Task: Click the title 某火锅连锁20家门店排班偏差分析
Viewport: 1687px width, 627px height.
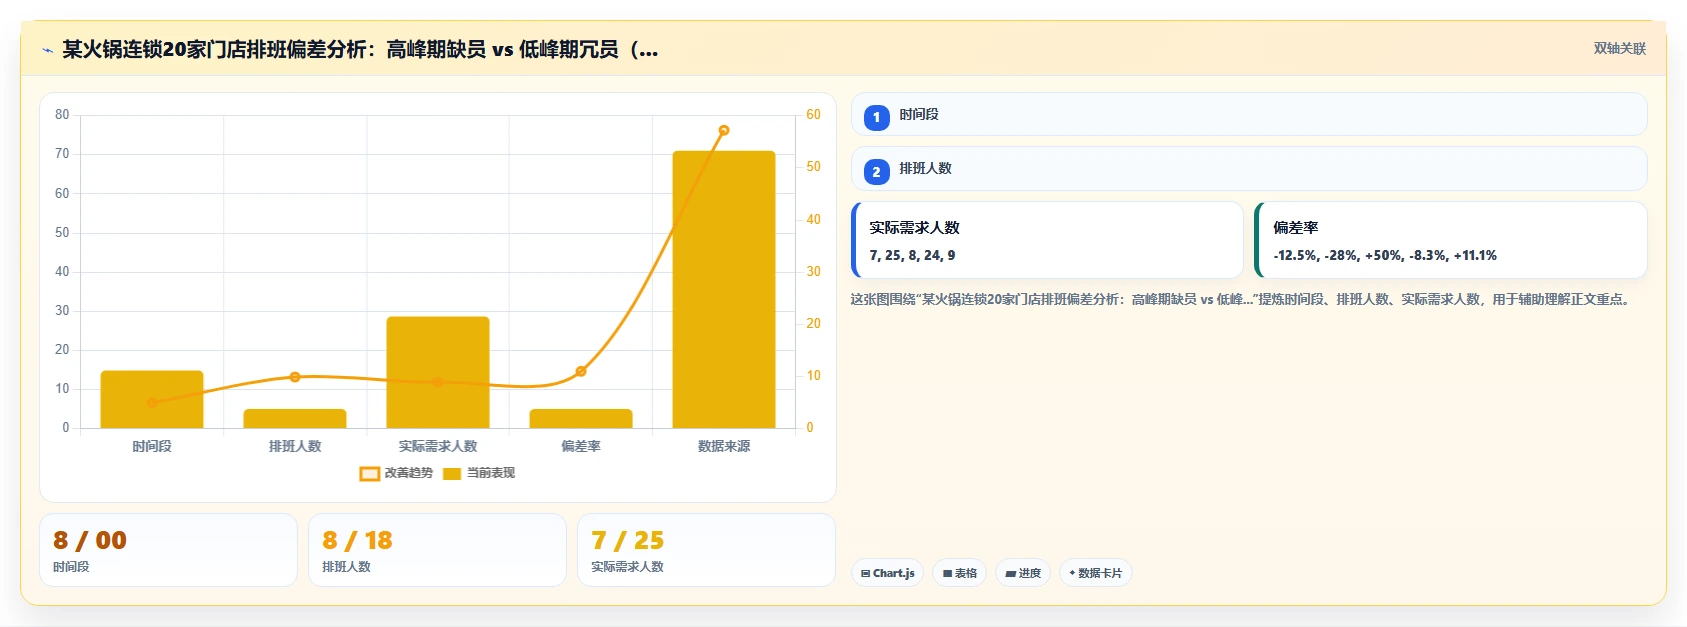Action: point(360,49)
